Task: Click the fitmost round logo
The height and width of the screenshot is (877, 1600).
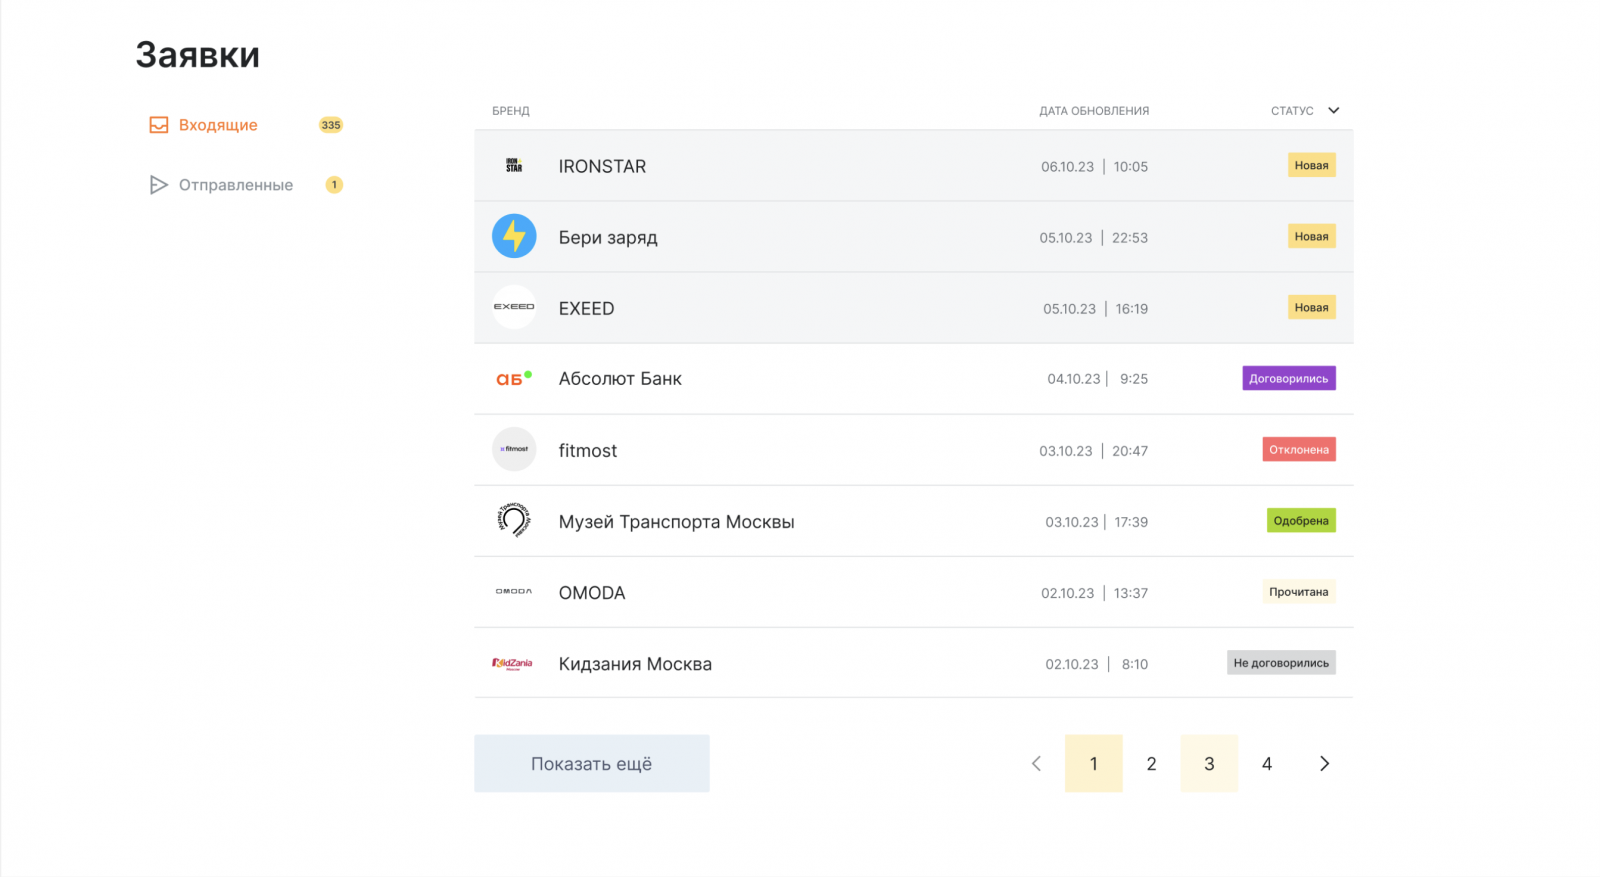Action: [514, 450]
